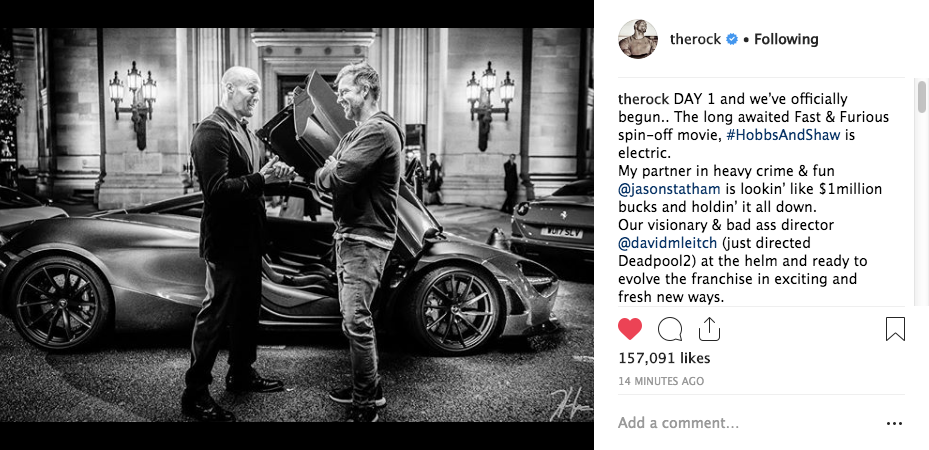This screenshot has width=929, height=450.
Task: Click the caption scrollbar thumb
Action: click(922, 97)
